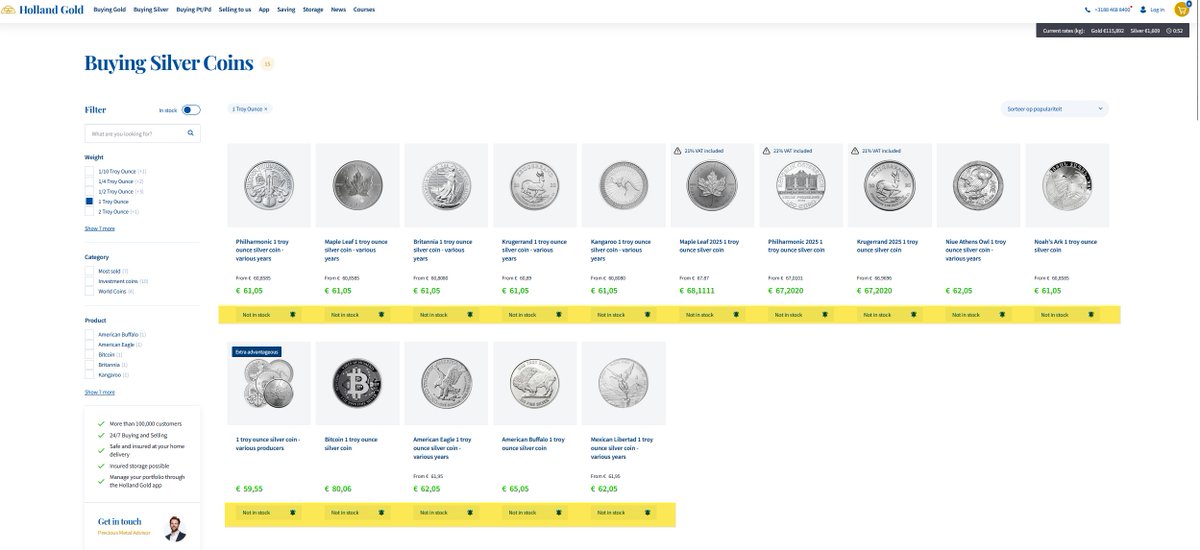
Task: Check the Kangaroo product filter
Action: pyautogui.click(x=89, y=374)
